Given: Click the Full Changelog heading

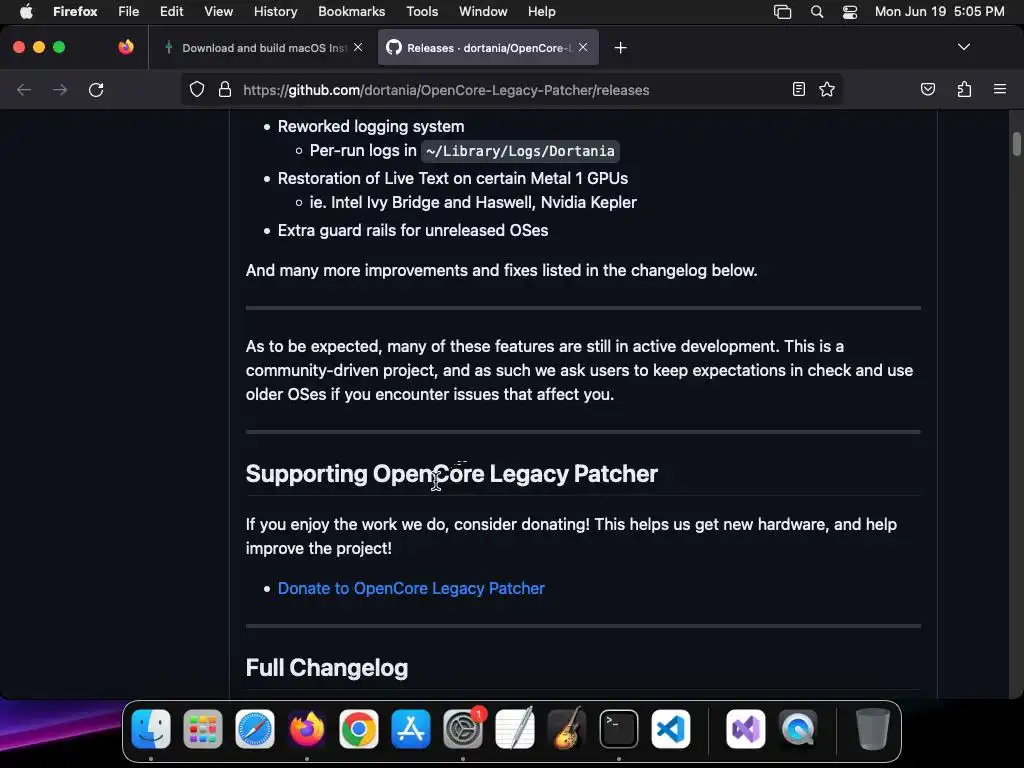Looking at the screenshot, I should coord(327,667).
